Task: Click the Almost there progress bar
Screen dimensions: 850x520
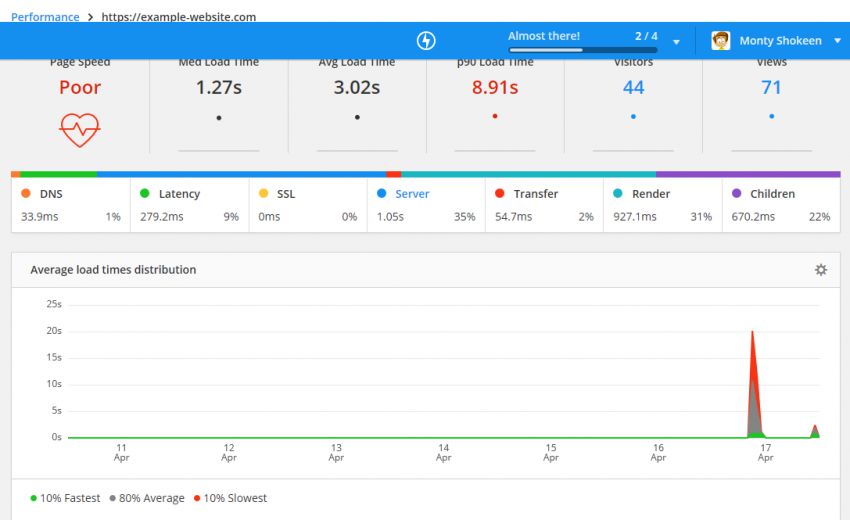Action: pos(583,50)
